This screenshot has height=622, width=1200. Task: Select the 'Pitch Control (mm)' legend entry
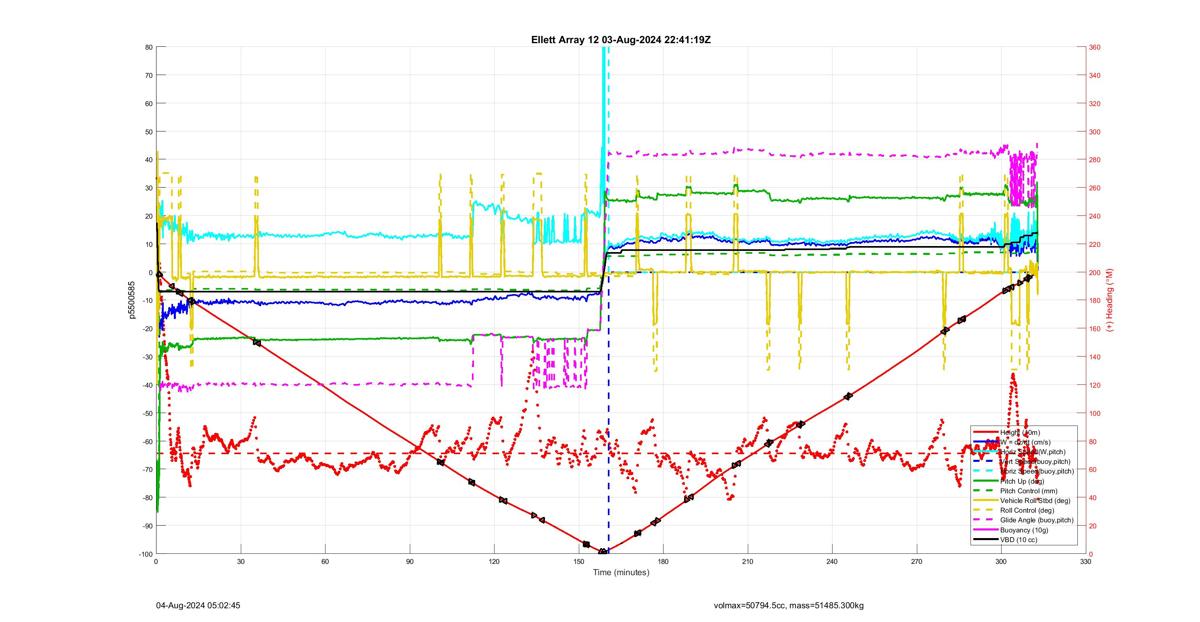coord(1029,491)
